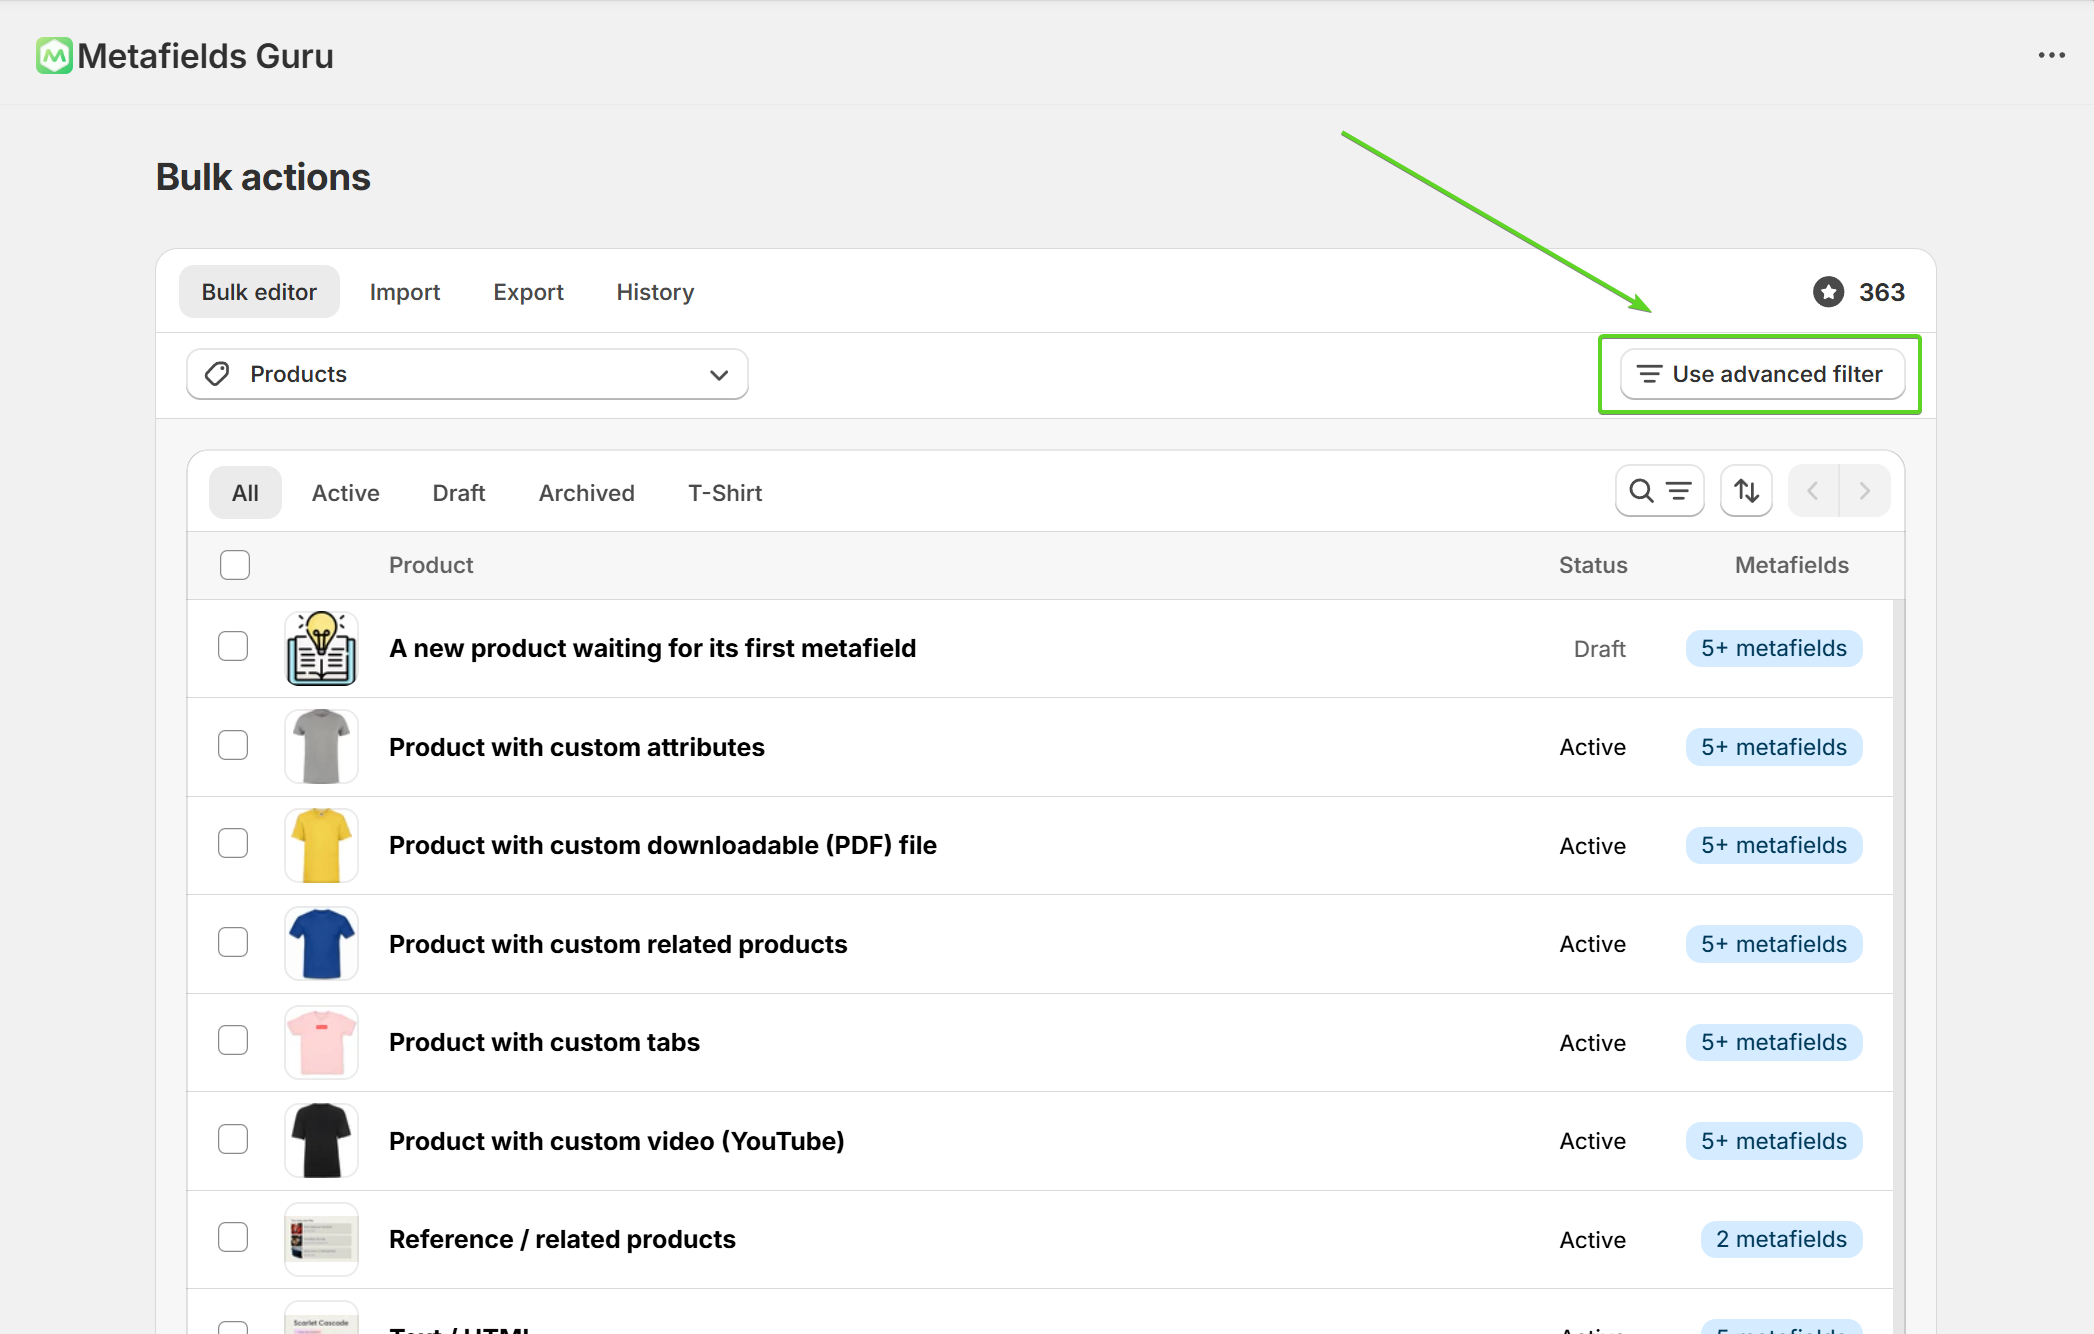The width and height of the screenshot is (2094, 1334).
Task: Click the Metafields Guru logo icon
Action: tap(54, 56)
